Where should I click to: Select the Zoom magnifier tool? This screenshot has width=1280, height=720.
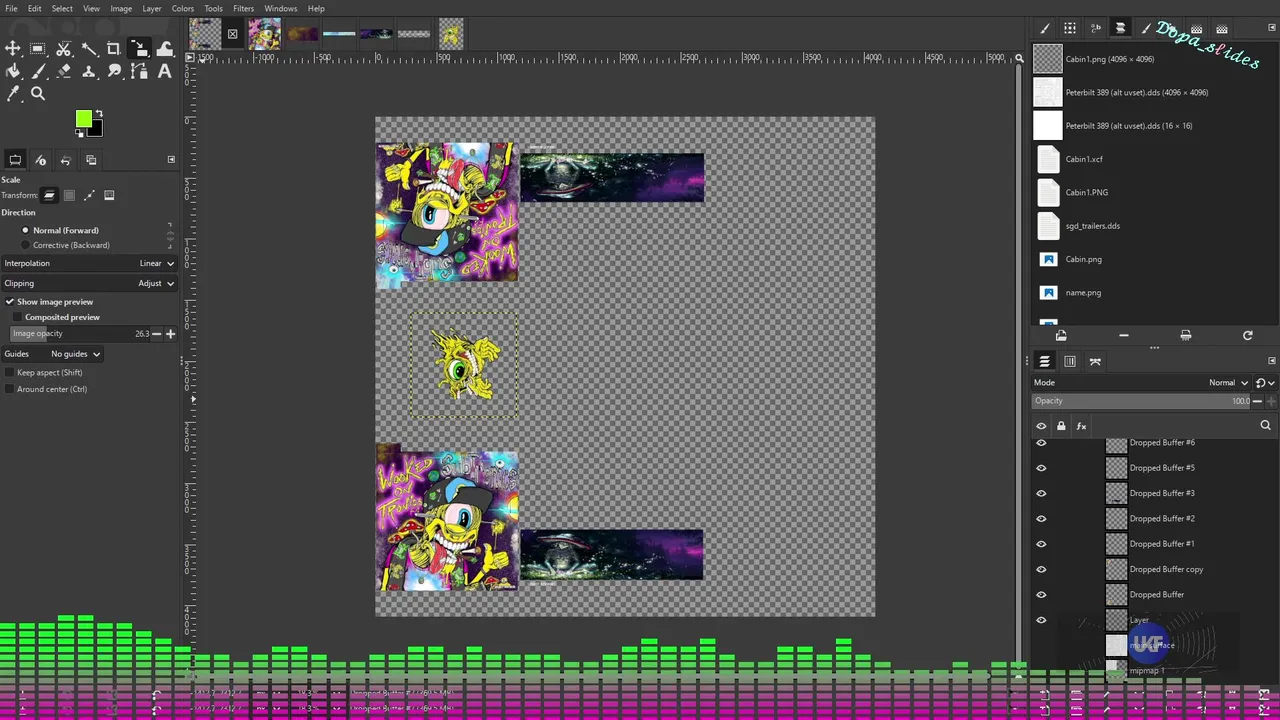(38, 94)
